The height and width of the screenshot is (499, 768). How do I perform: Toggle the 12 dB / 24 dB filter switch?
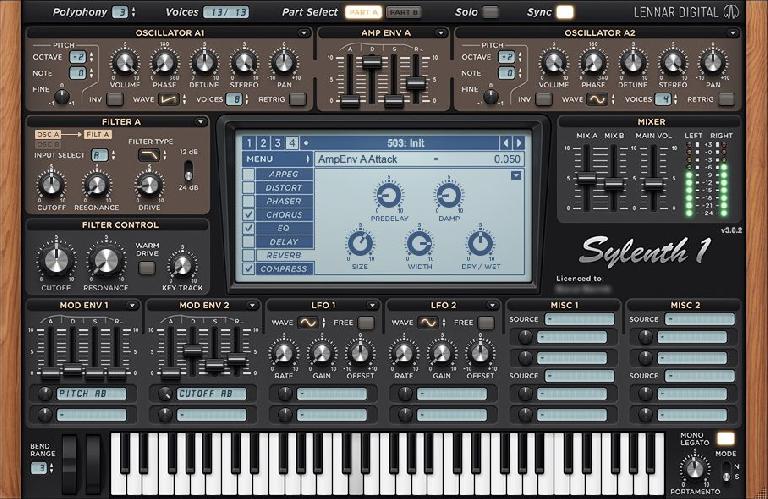coord(188,170)
